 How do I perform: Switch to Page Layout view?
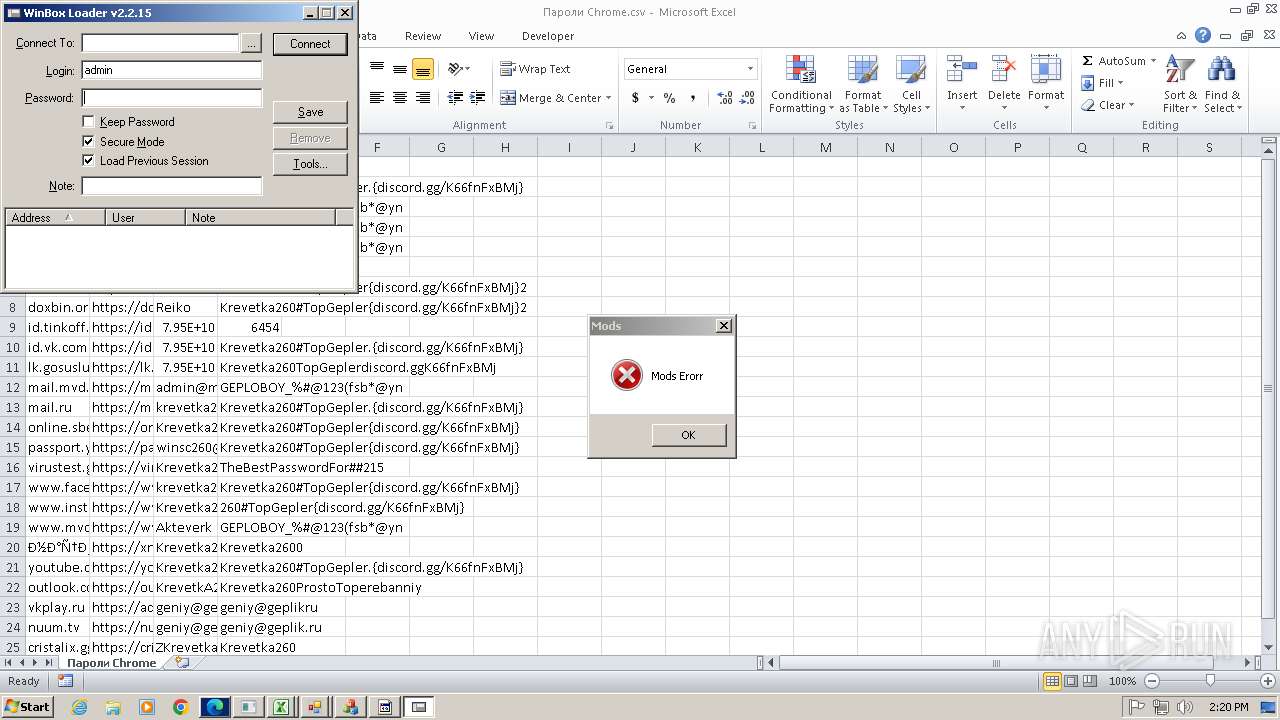pyautogui.click(x=1071, y=681)
